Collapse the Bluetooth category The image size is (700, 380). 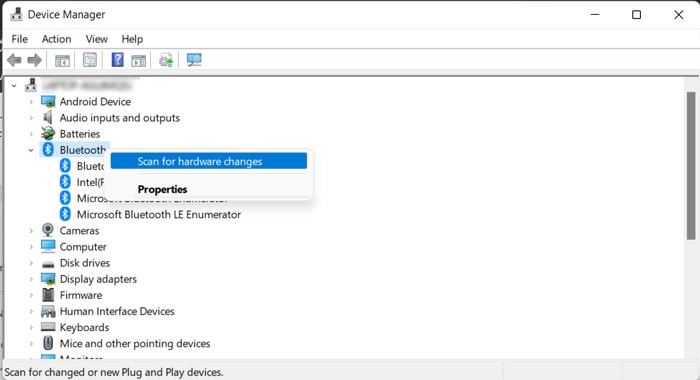click(x=31, y=150)
